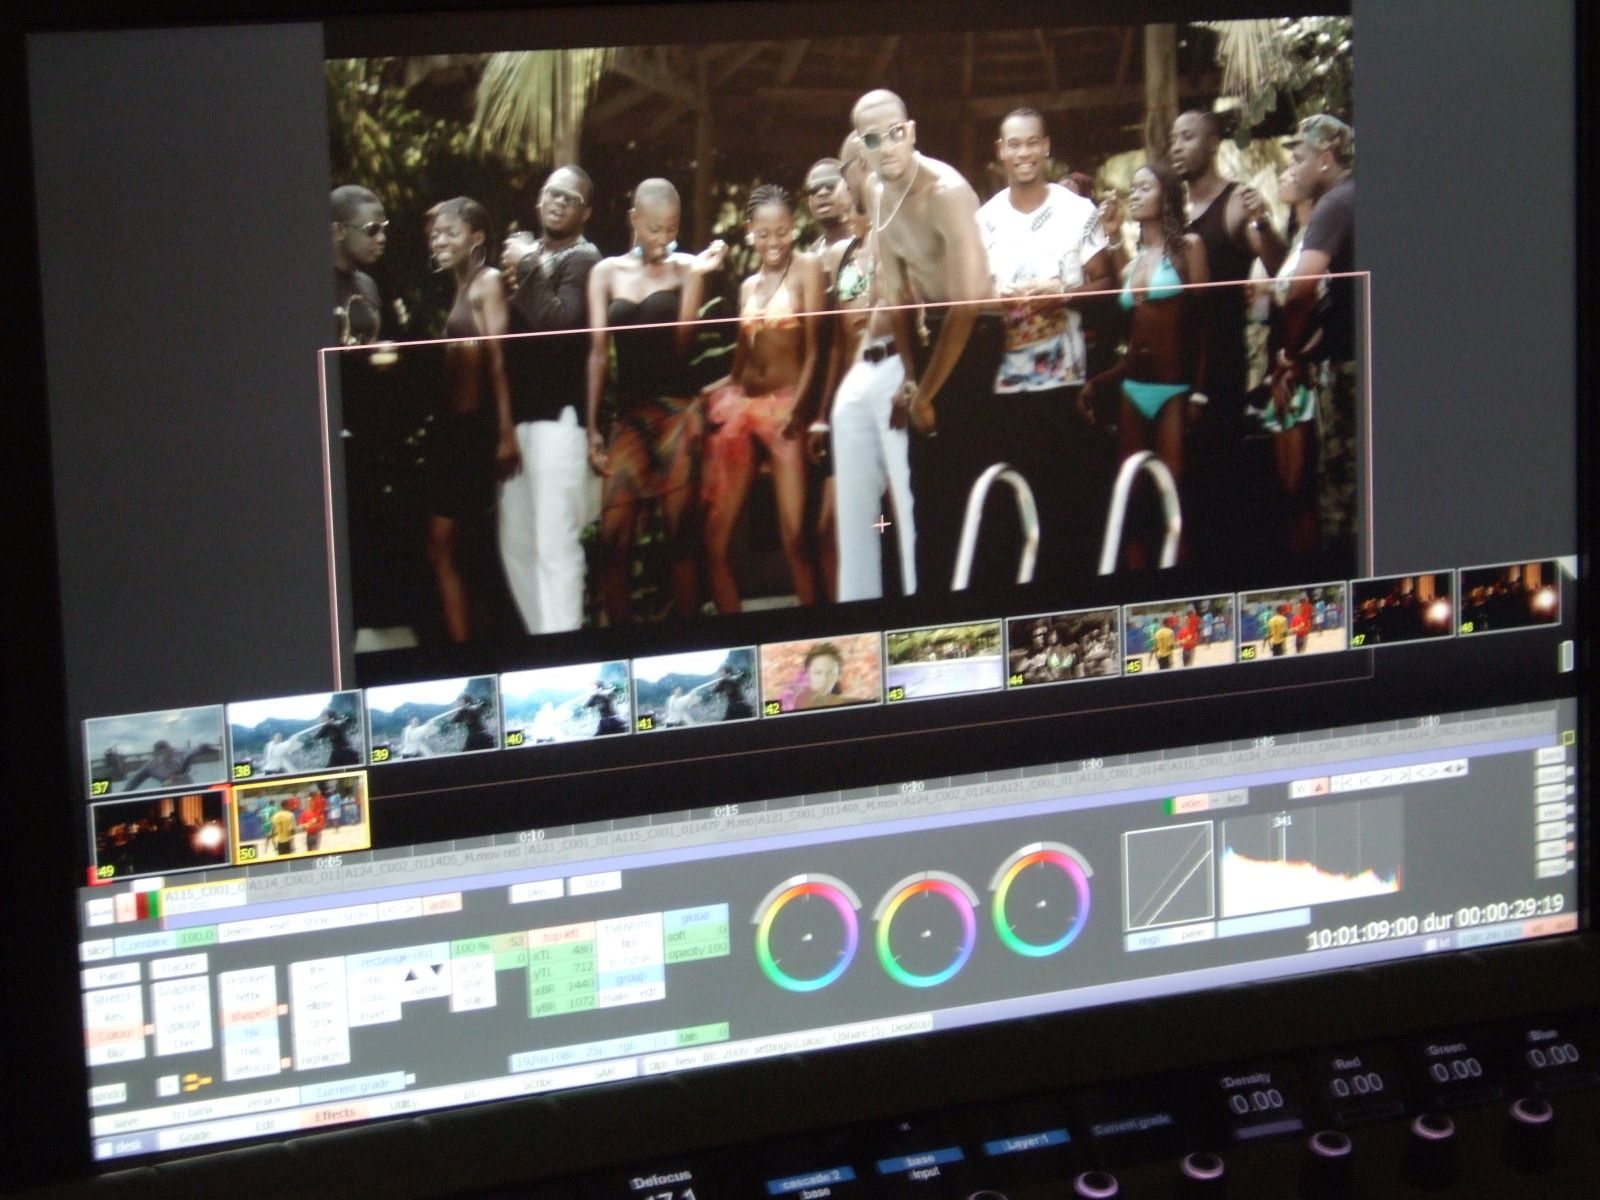The height and width of the screenshot is (1200, 1600).
Task: Click the dur 00:00:29:19 readout
Action: (x=1494, y=913)
